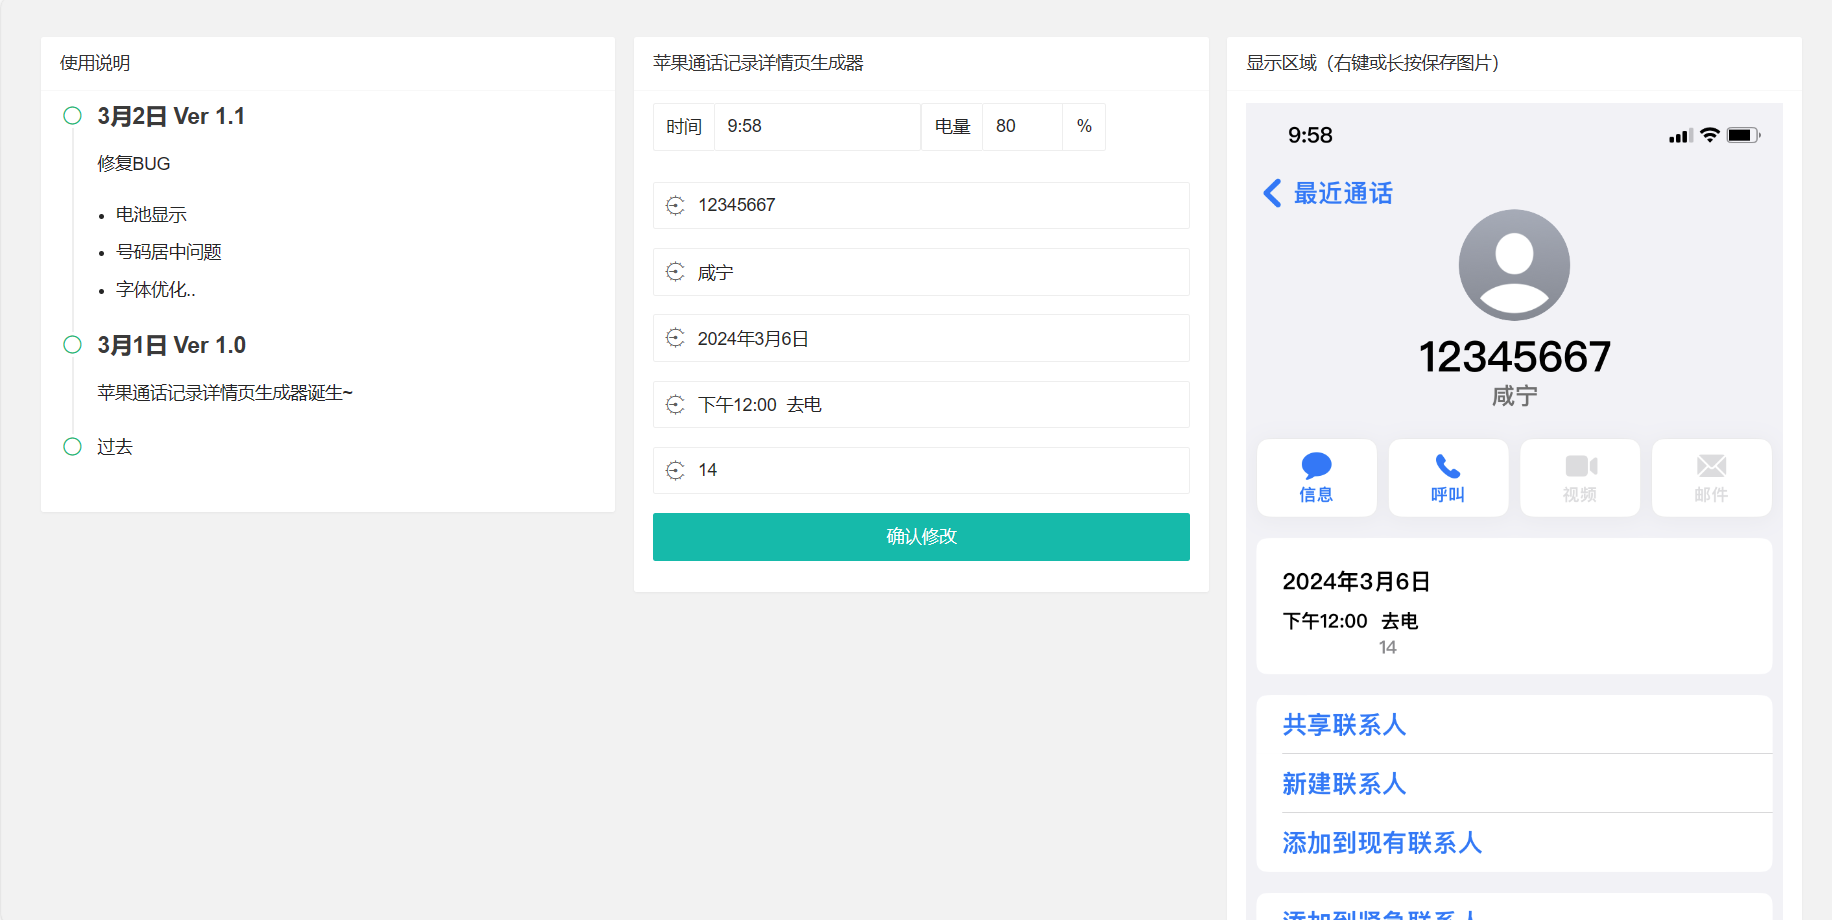Click the 修复BUG text
1832x920 pixels.
point(134,164)
